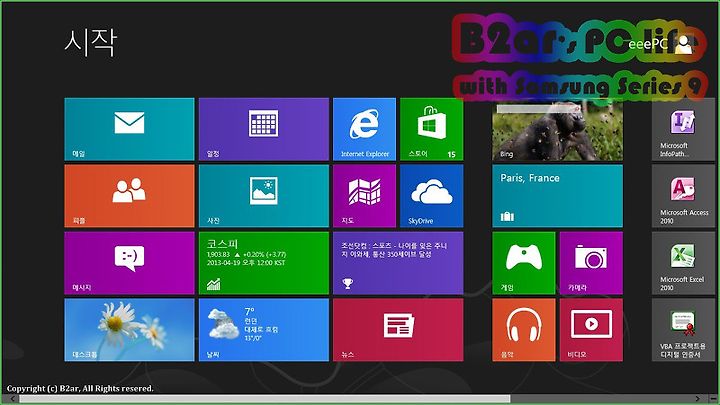This screenshot has width=720, height=405.
Task: Launch Microsoft InfoPath tile
Action: pyautogui.click(x=684, y=131)
